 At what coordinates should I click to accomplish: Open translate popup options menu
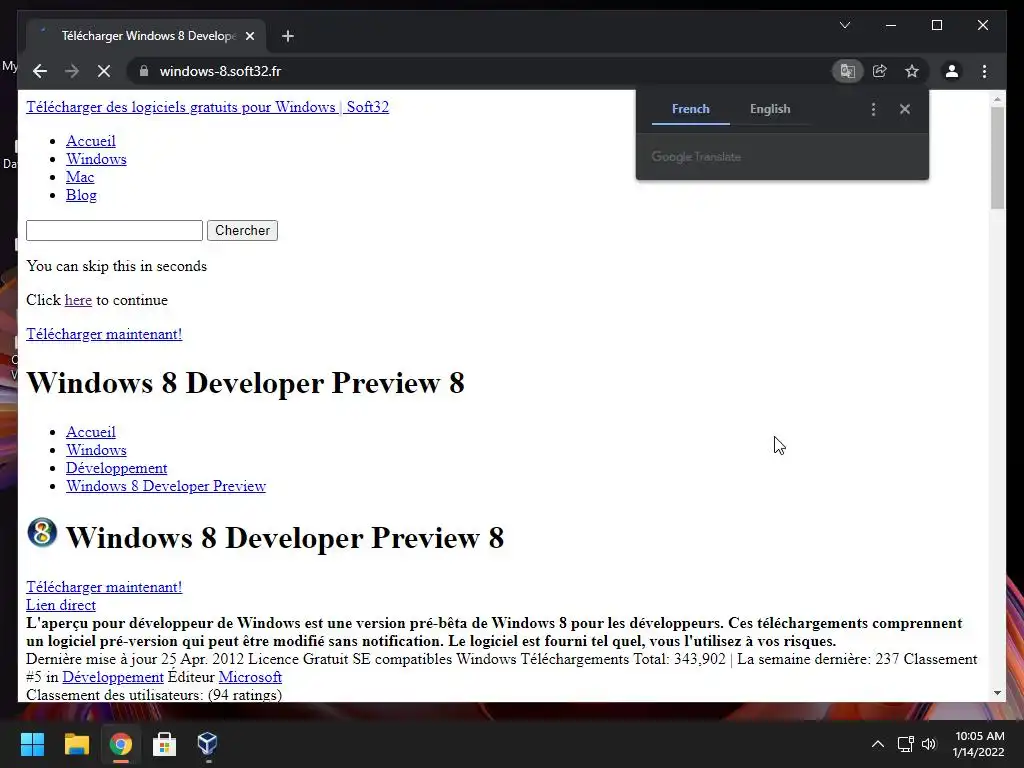coord(873,109)
